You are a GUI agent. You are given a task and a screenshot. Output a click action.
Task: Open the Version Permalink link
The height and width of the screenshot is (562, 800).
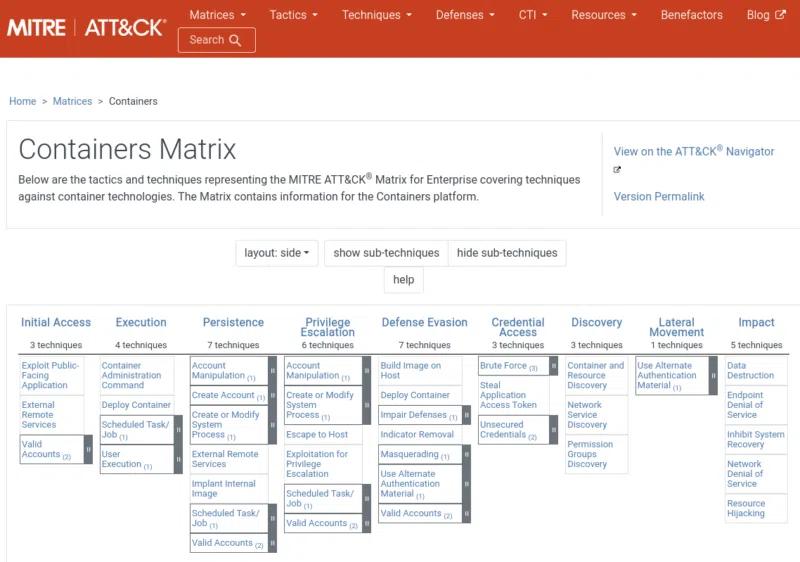point(659,196)
